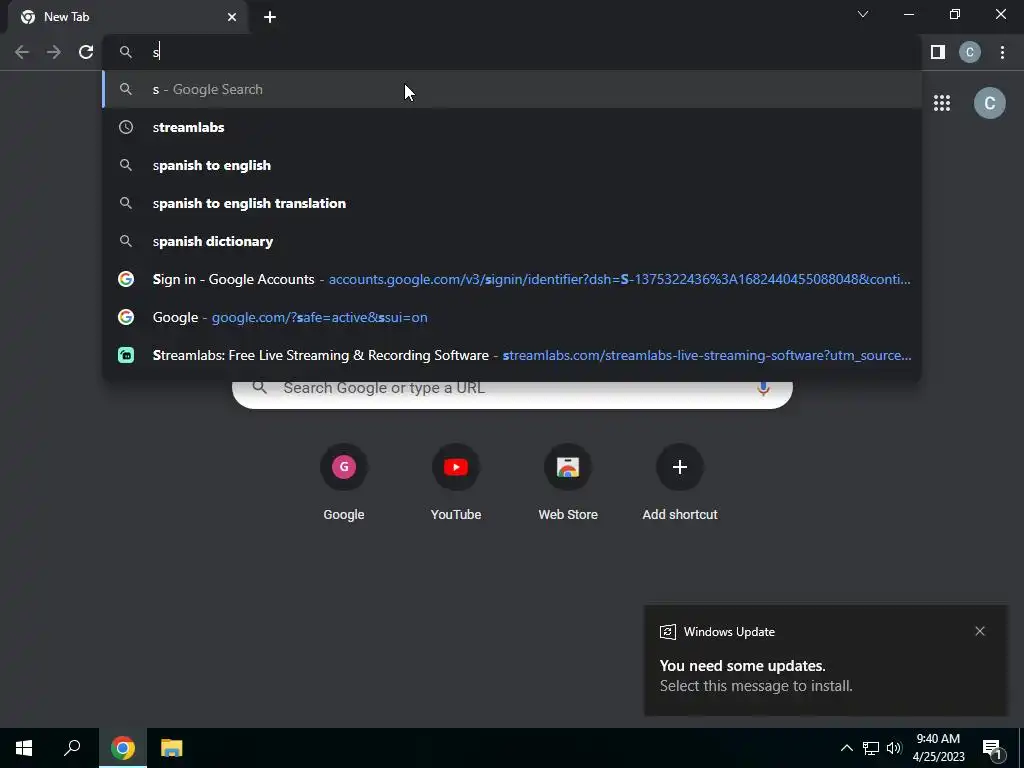Open the Windows Start menu

(x=24, y=748)
